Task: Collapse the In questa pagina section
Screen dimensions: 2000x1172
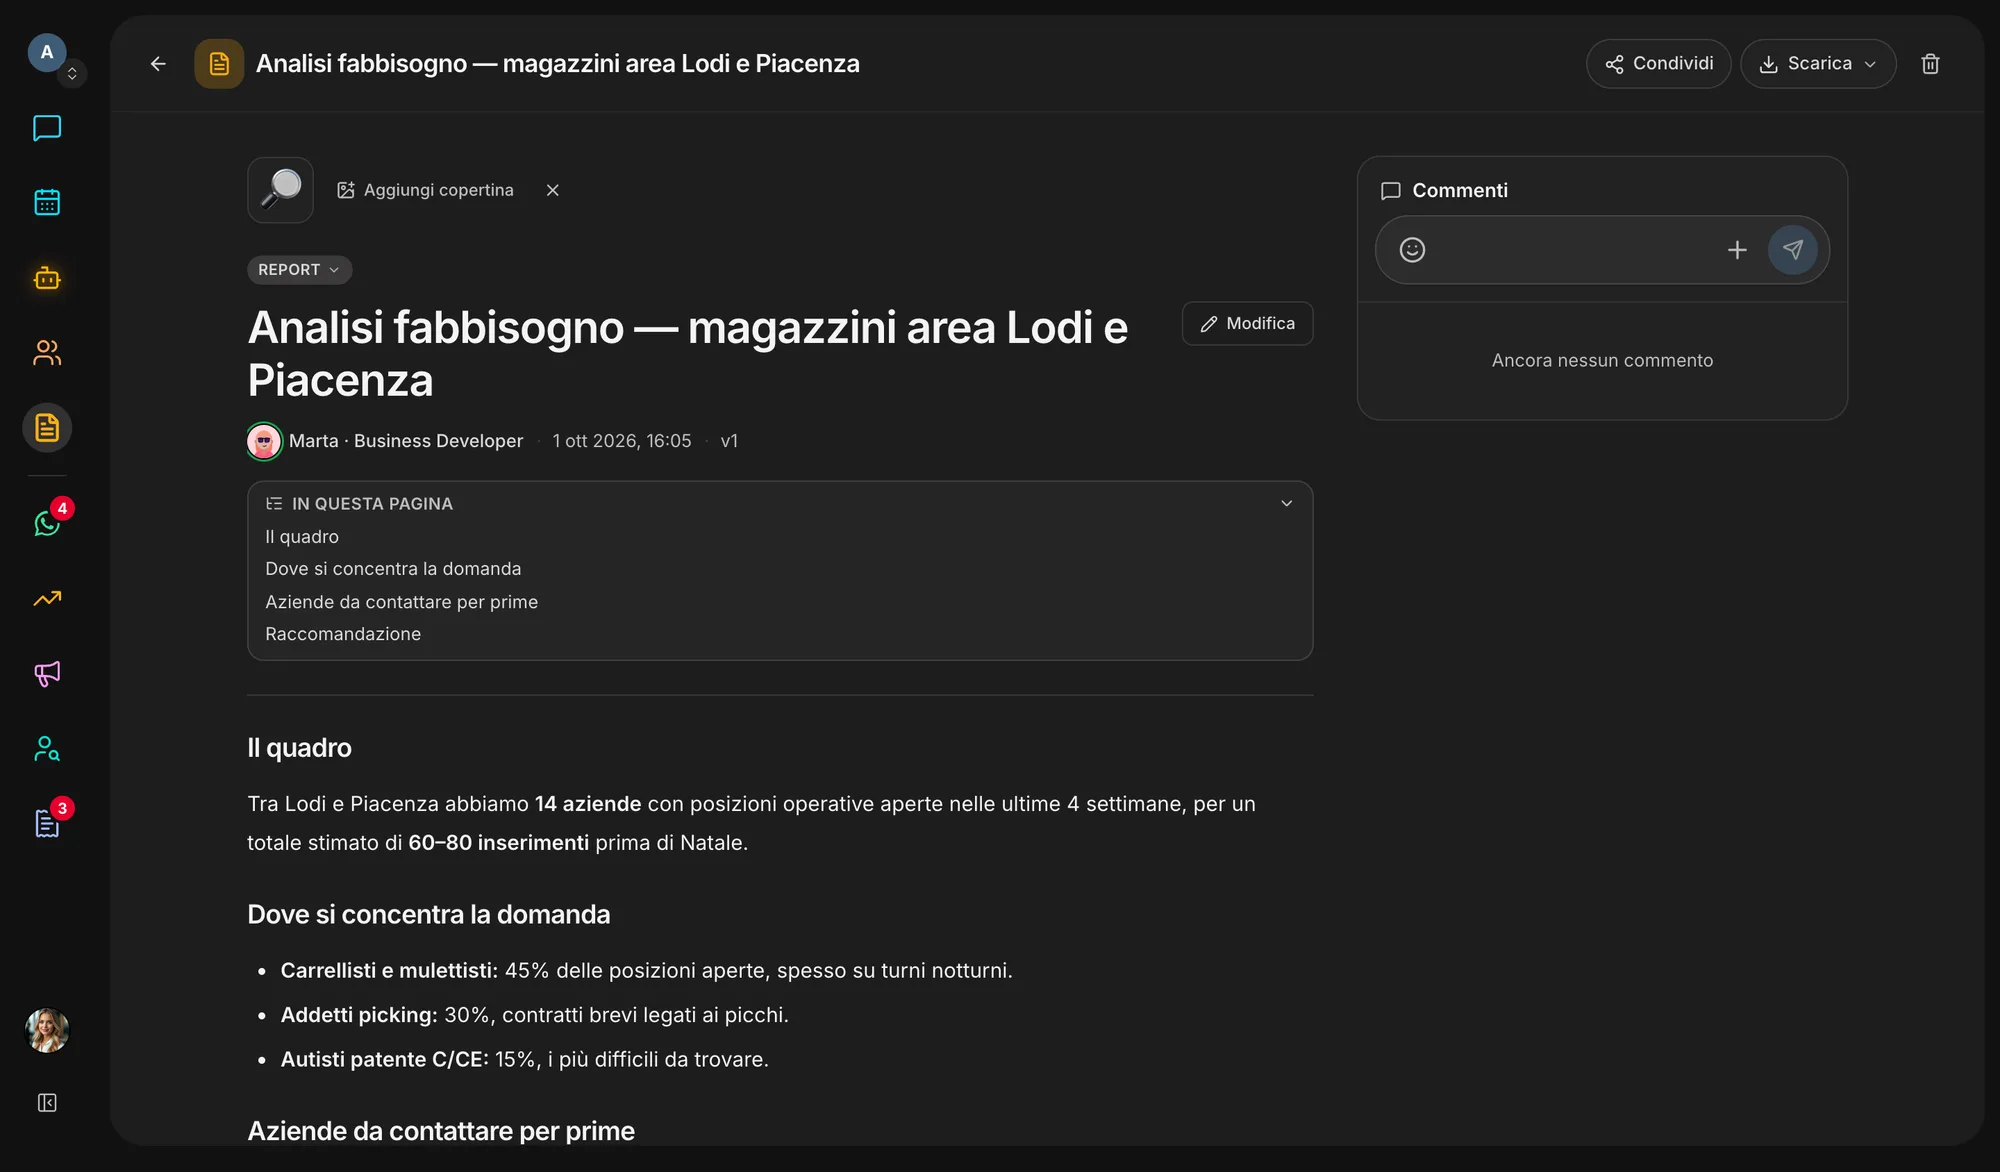Action: (1287, 503)
